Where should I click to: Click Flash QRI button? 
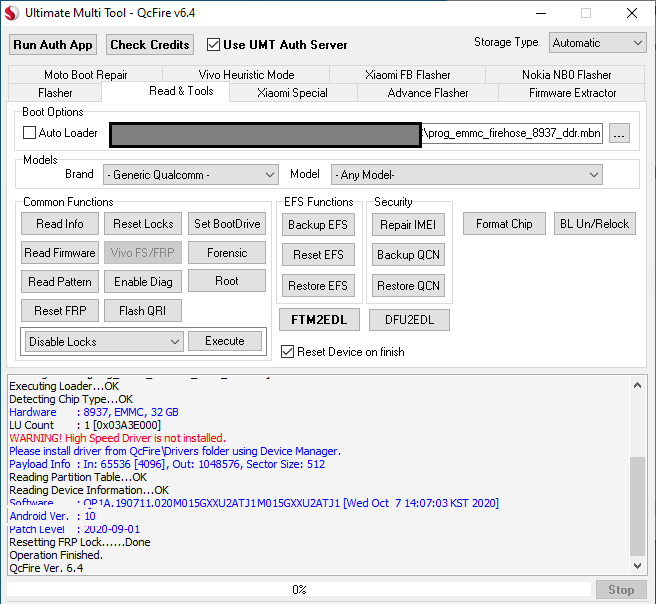pos(143,310)
